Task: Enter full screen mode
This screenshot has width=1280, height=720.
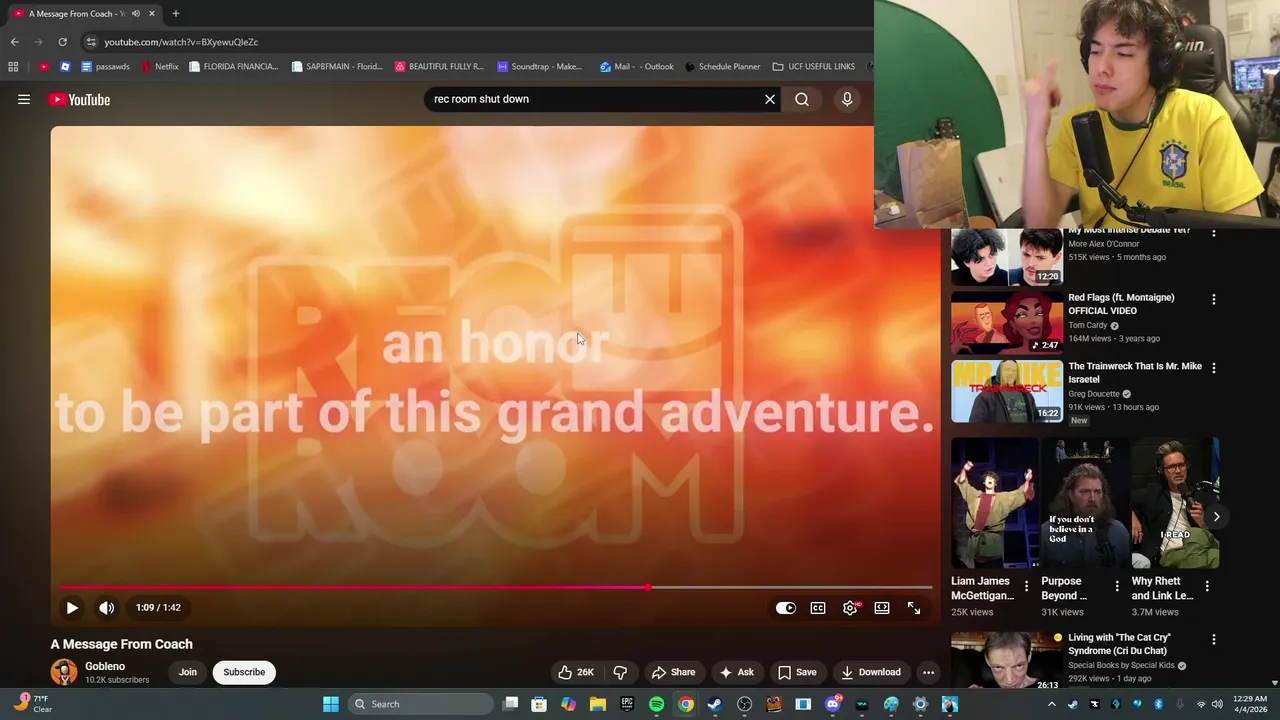Action: tap(914, 607)
